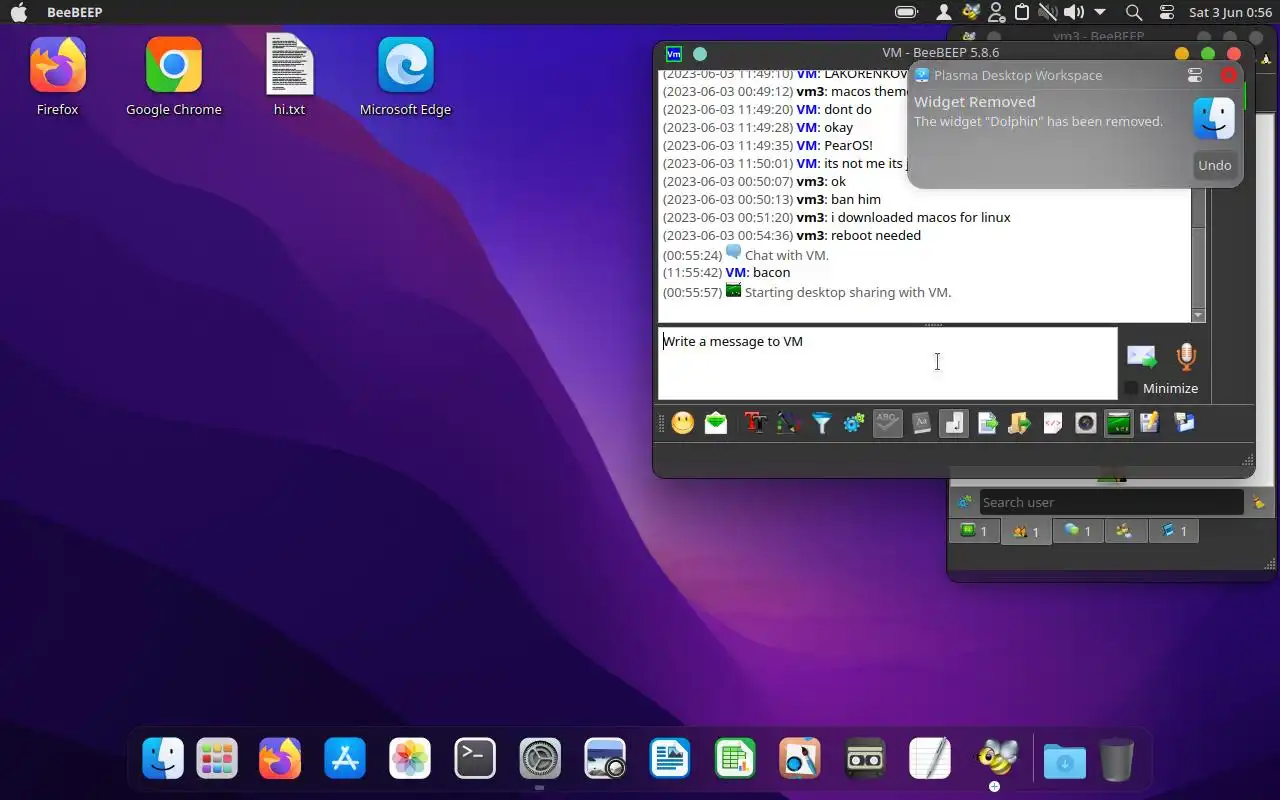The height and width of the screenshot is (800, 1280).
Task: Click Undo in the Widget Removed notification
Action: pos(1215,165)
